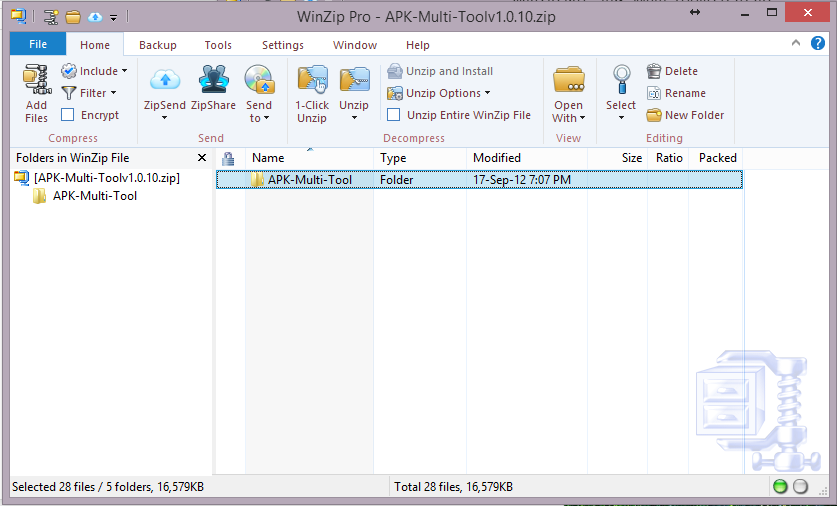This screenshot has width=837, height=506.
Task: Close the Folders in WinZip File pane
Action: [x=202, y=157]
